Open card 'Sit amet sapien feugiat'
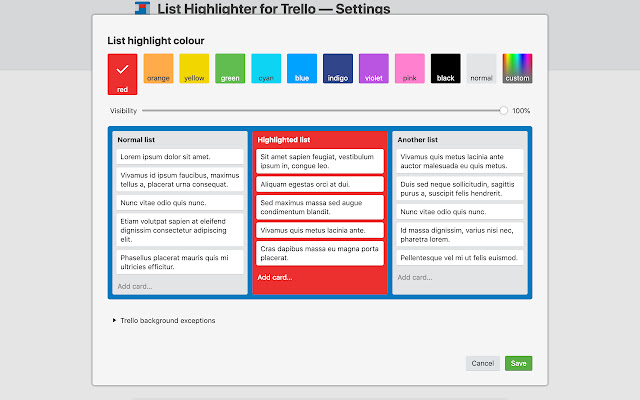 pos(320,161)
